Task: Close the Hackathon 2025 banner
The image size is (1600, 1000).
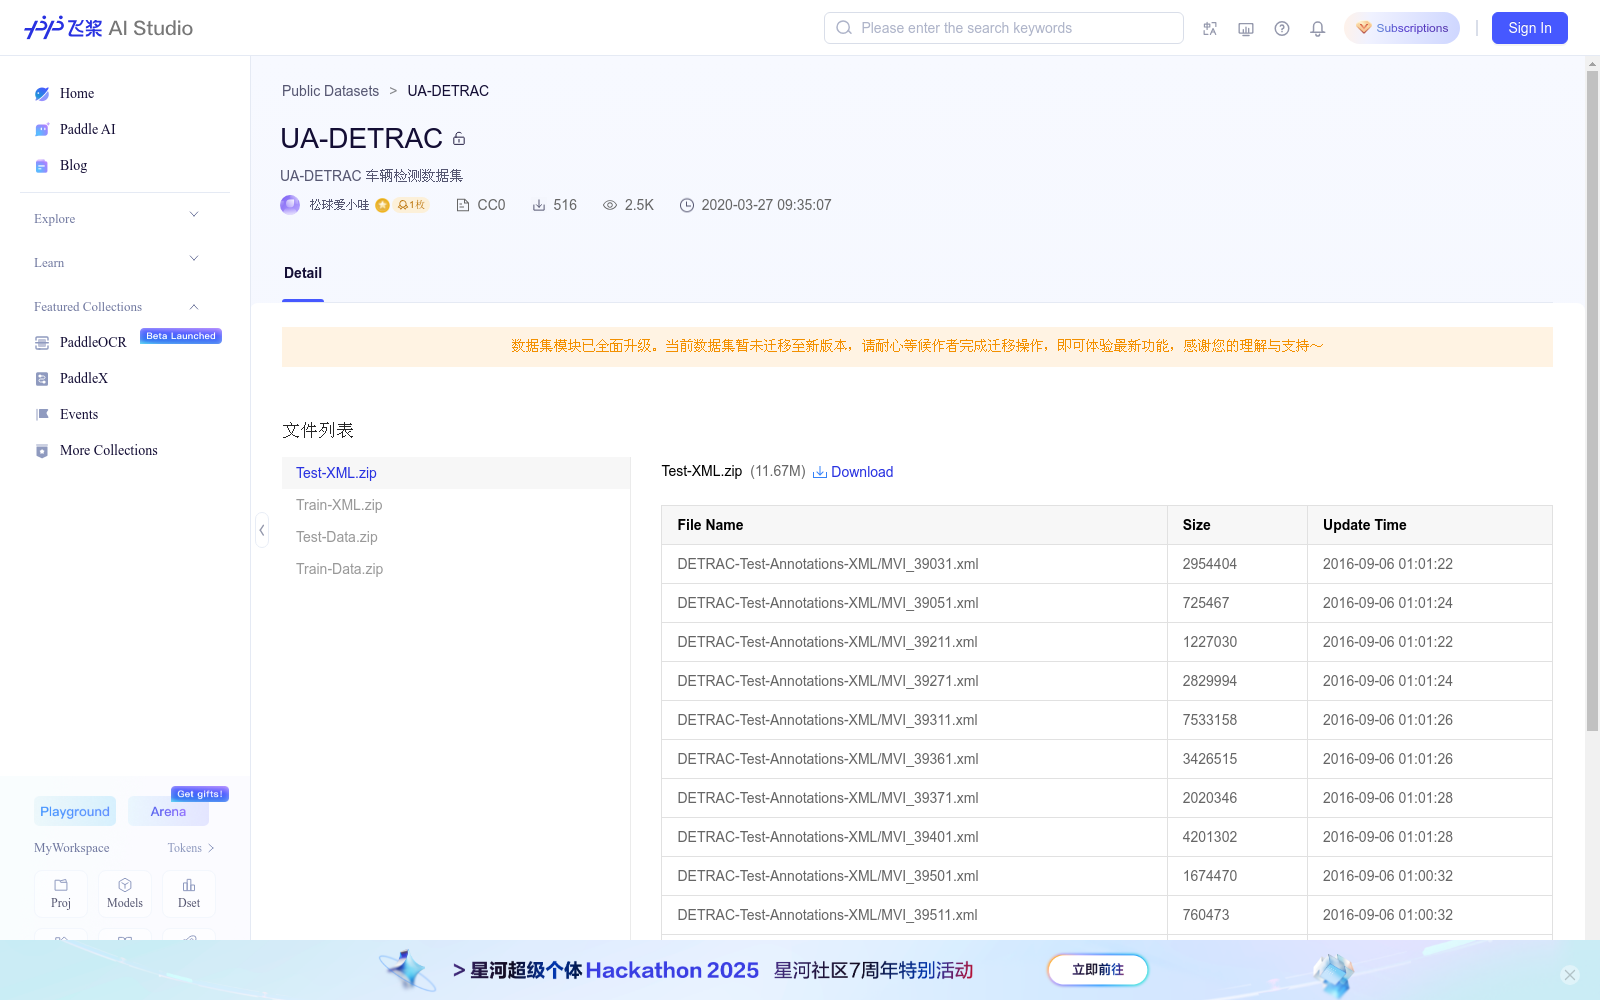Action: coord(1570,975)
